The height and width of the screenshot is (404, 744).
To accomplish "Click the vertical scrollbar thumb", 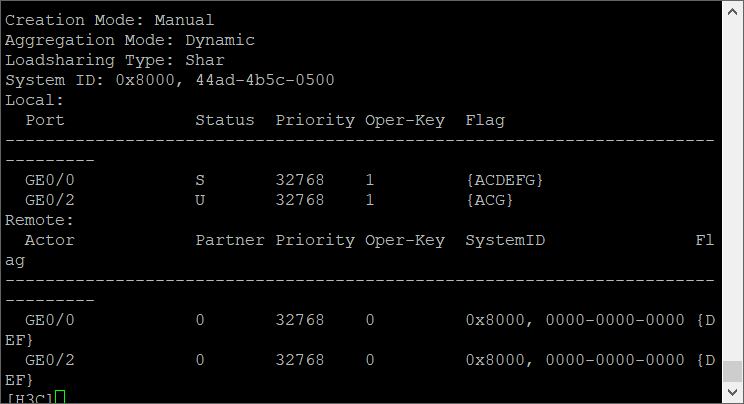I will pos(735,372).
